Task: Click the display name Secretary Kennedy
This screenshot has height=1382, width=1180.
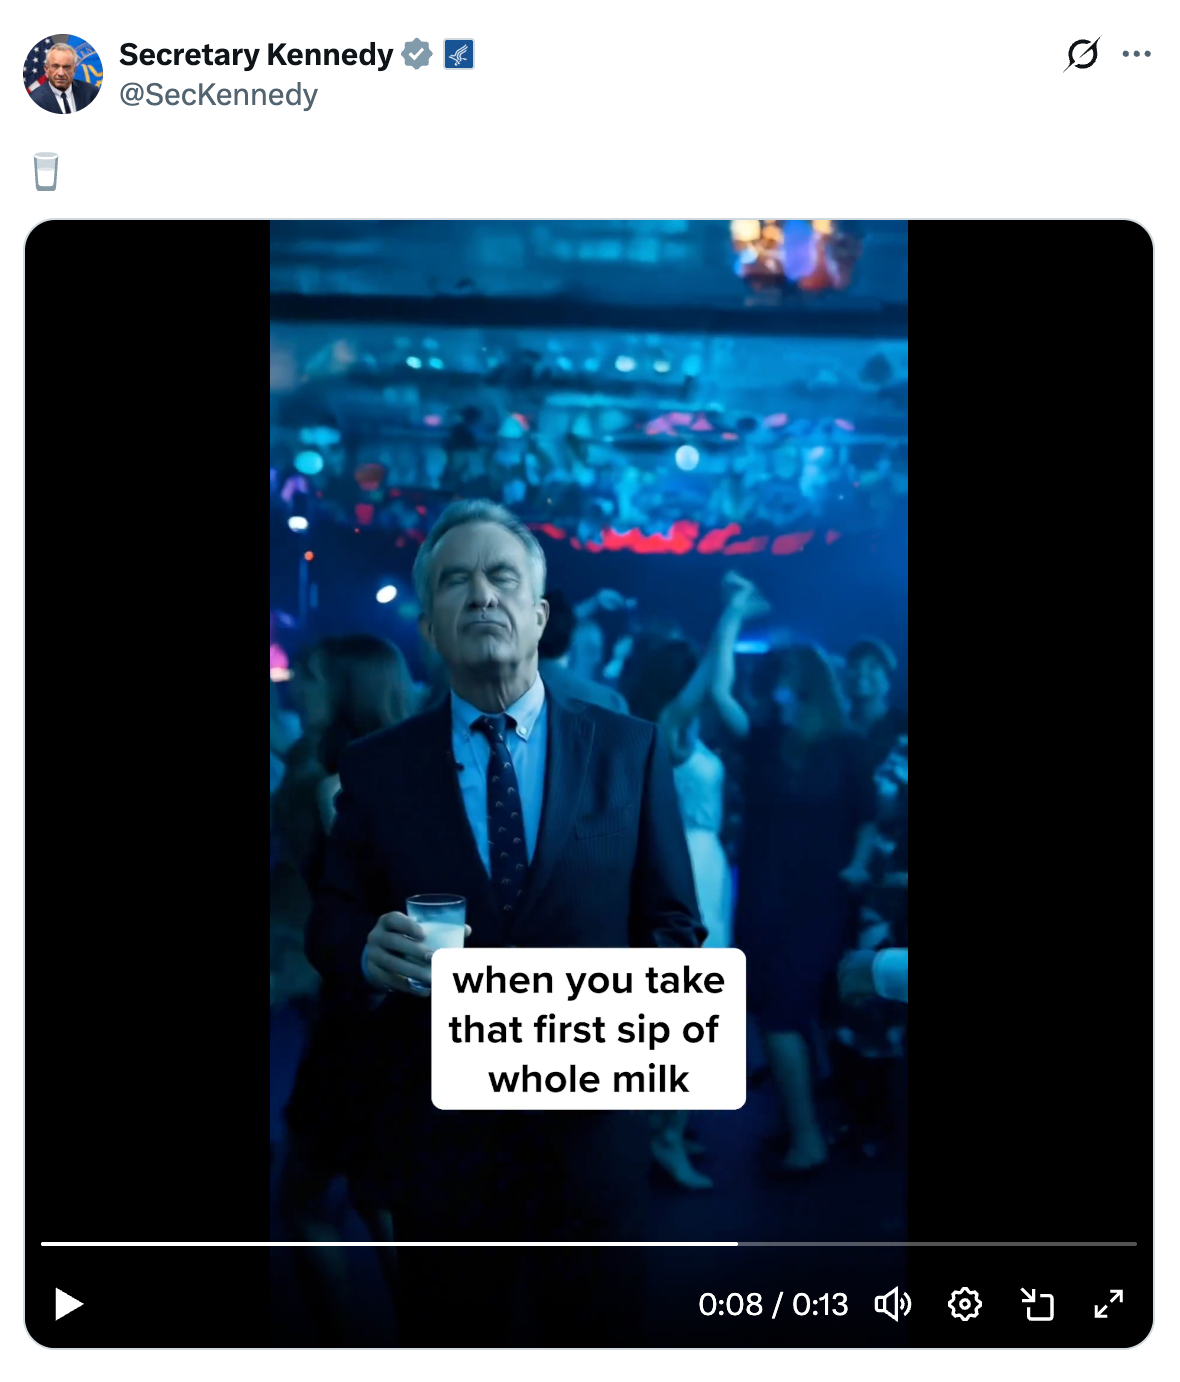Action: 256,54
